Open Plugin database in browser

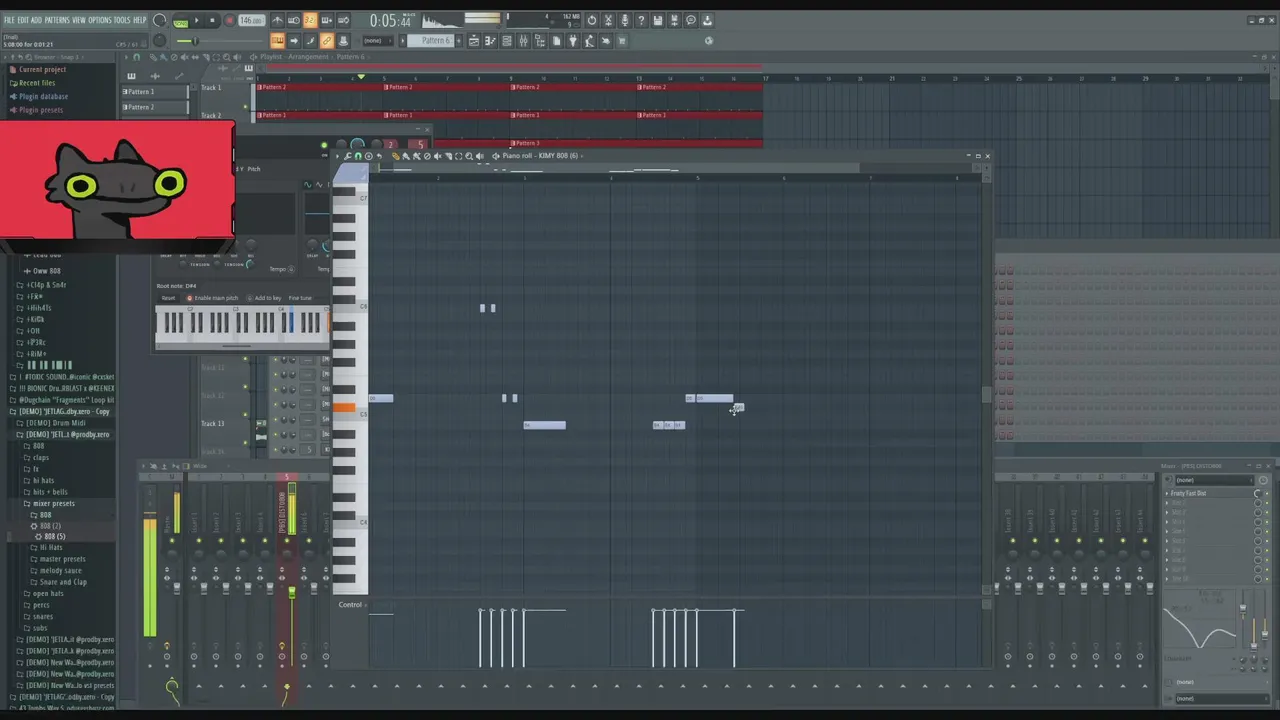tap(43, 96)
